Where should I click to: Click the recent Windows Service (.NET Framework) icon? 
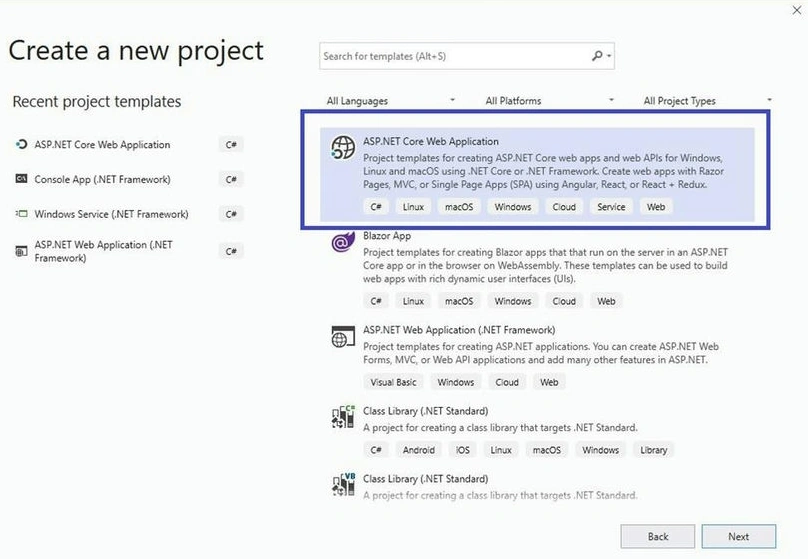[21, 213]
